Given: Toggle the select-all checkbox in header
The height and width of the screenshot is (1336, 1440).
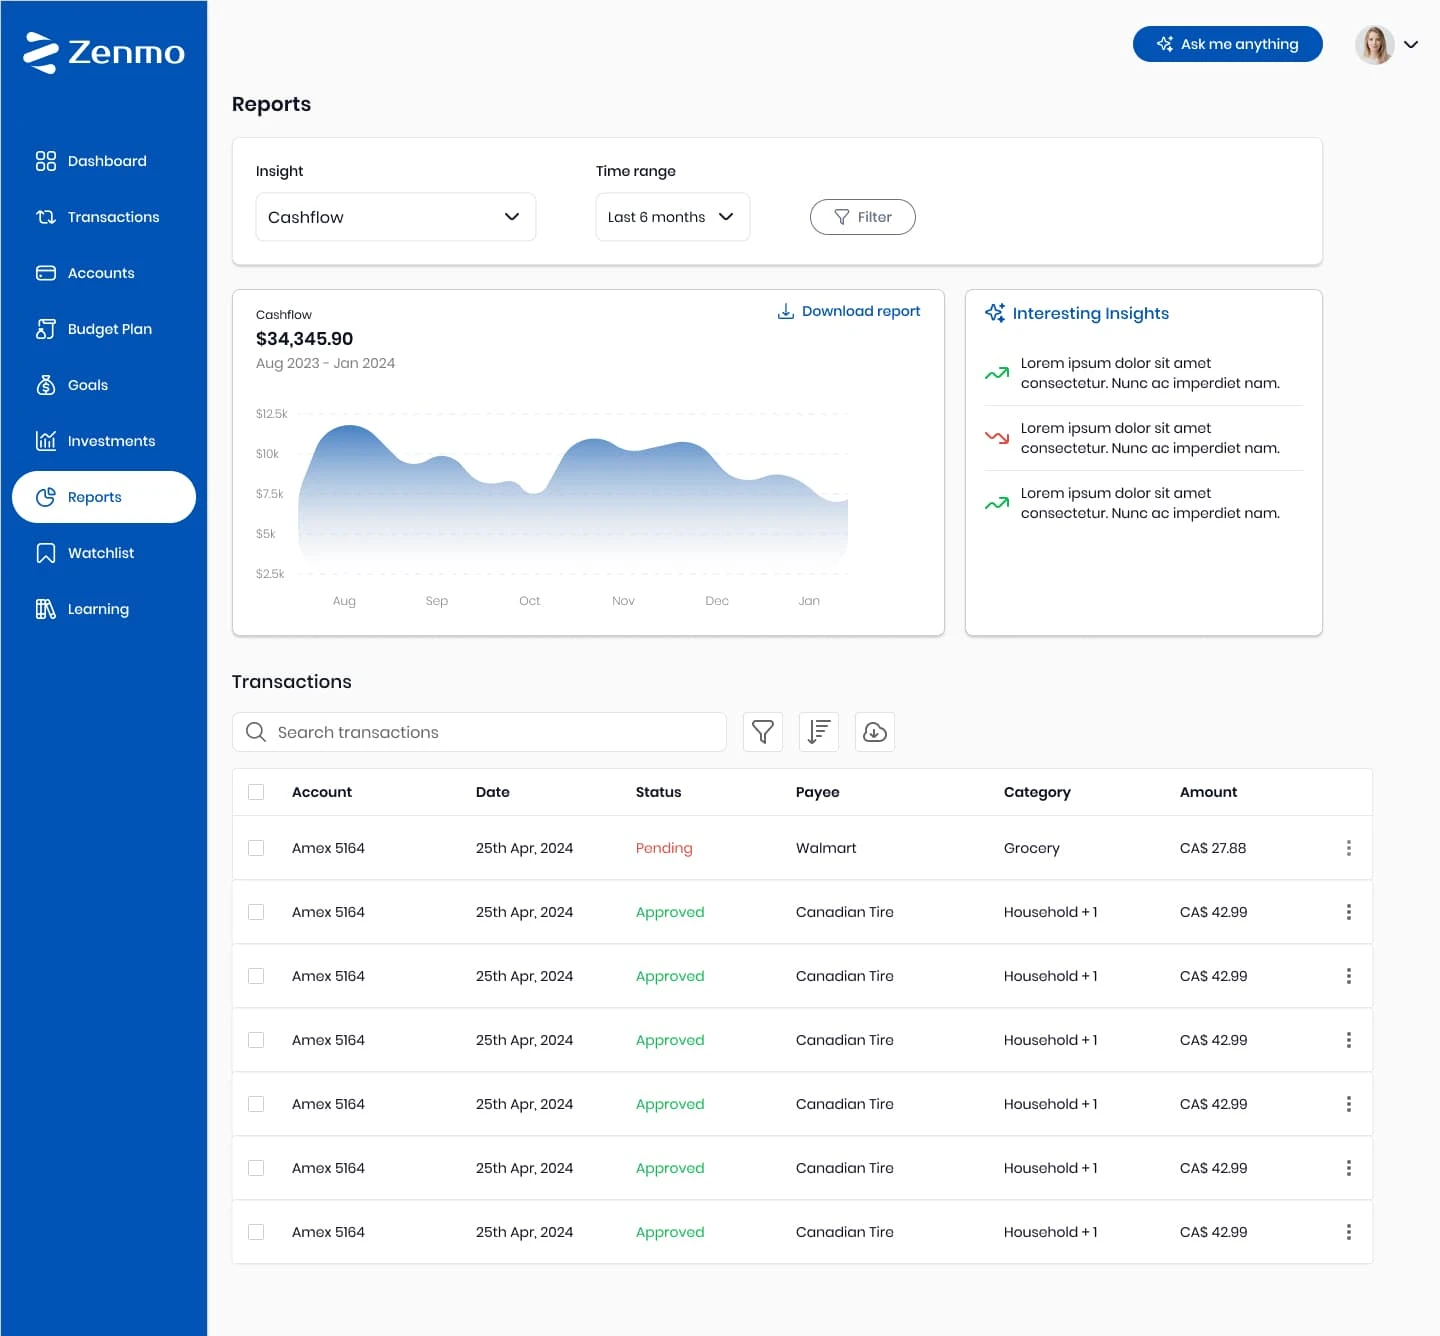Looking at the screenshot, I should [256, 792].
